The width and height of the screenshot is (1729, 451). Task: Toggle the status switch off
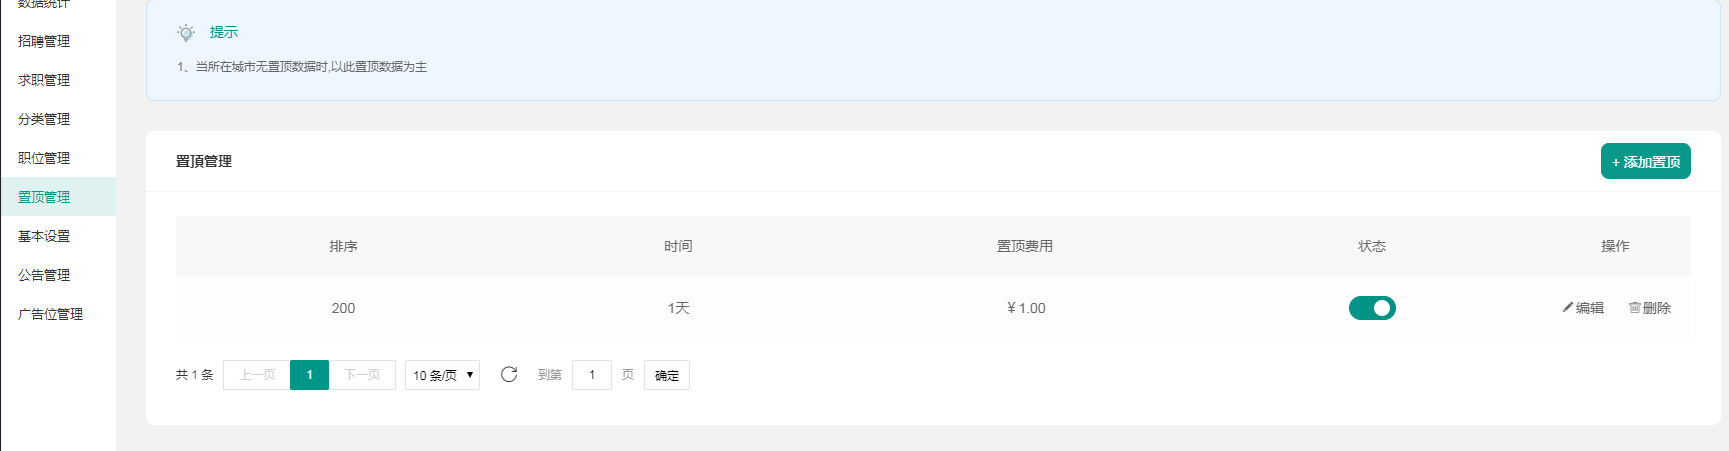coord(1372,308)
